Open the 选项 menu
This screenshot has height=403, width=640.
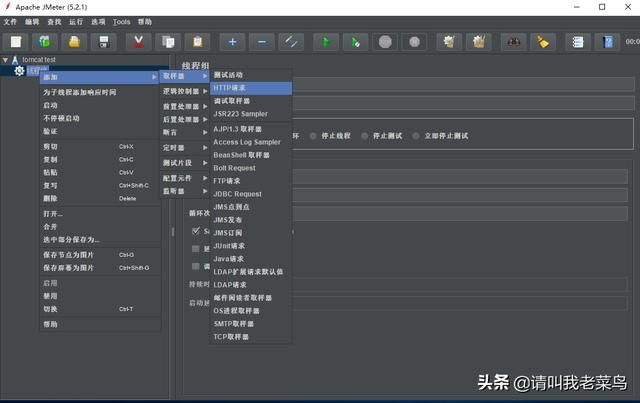point(98,22)
